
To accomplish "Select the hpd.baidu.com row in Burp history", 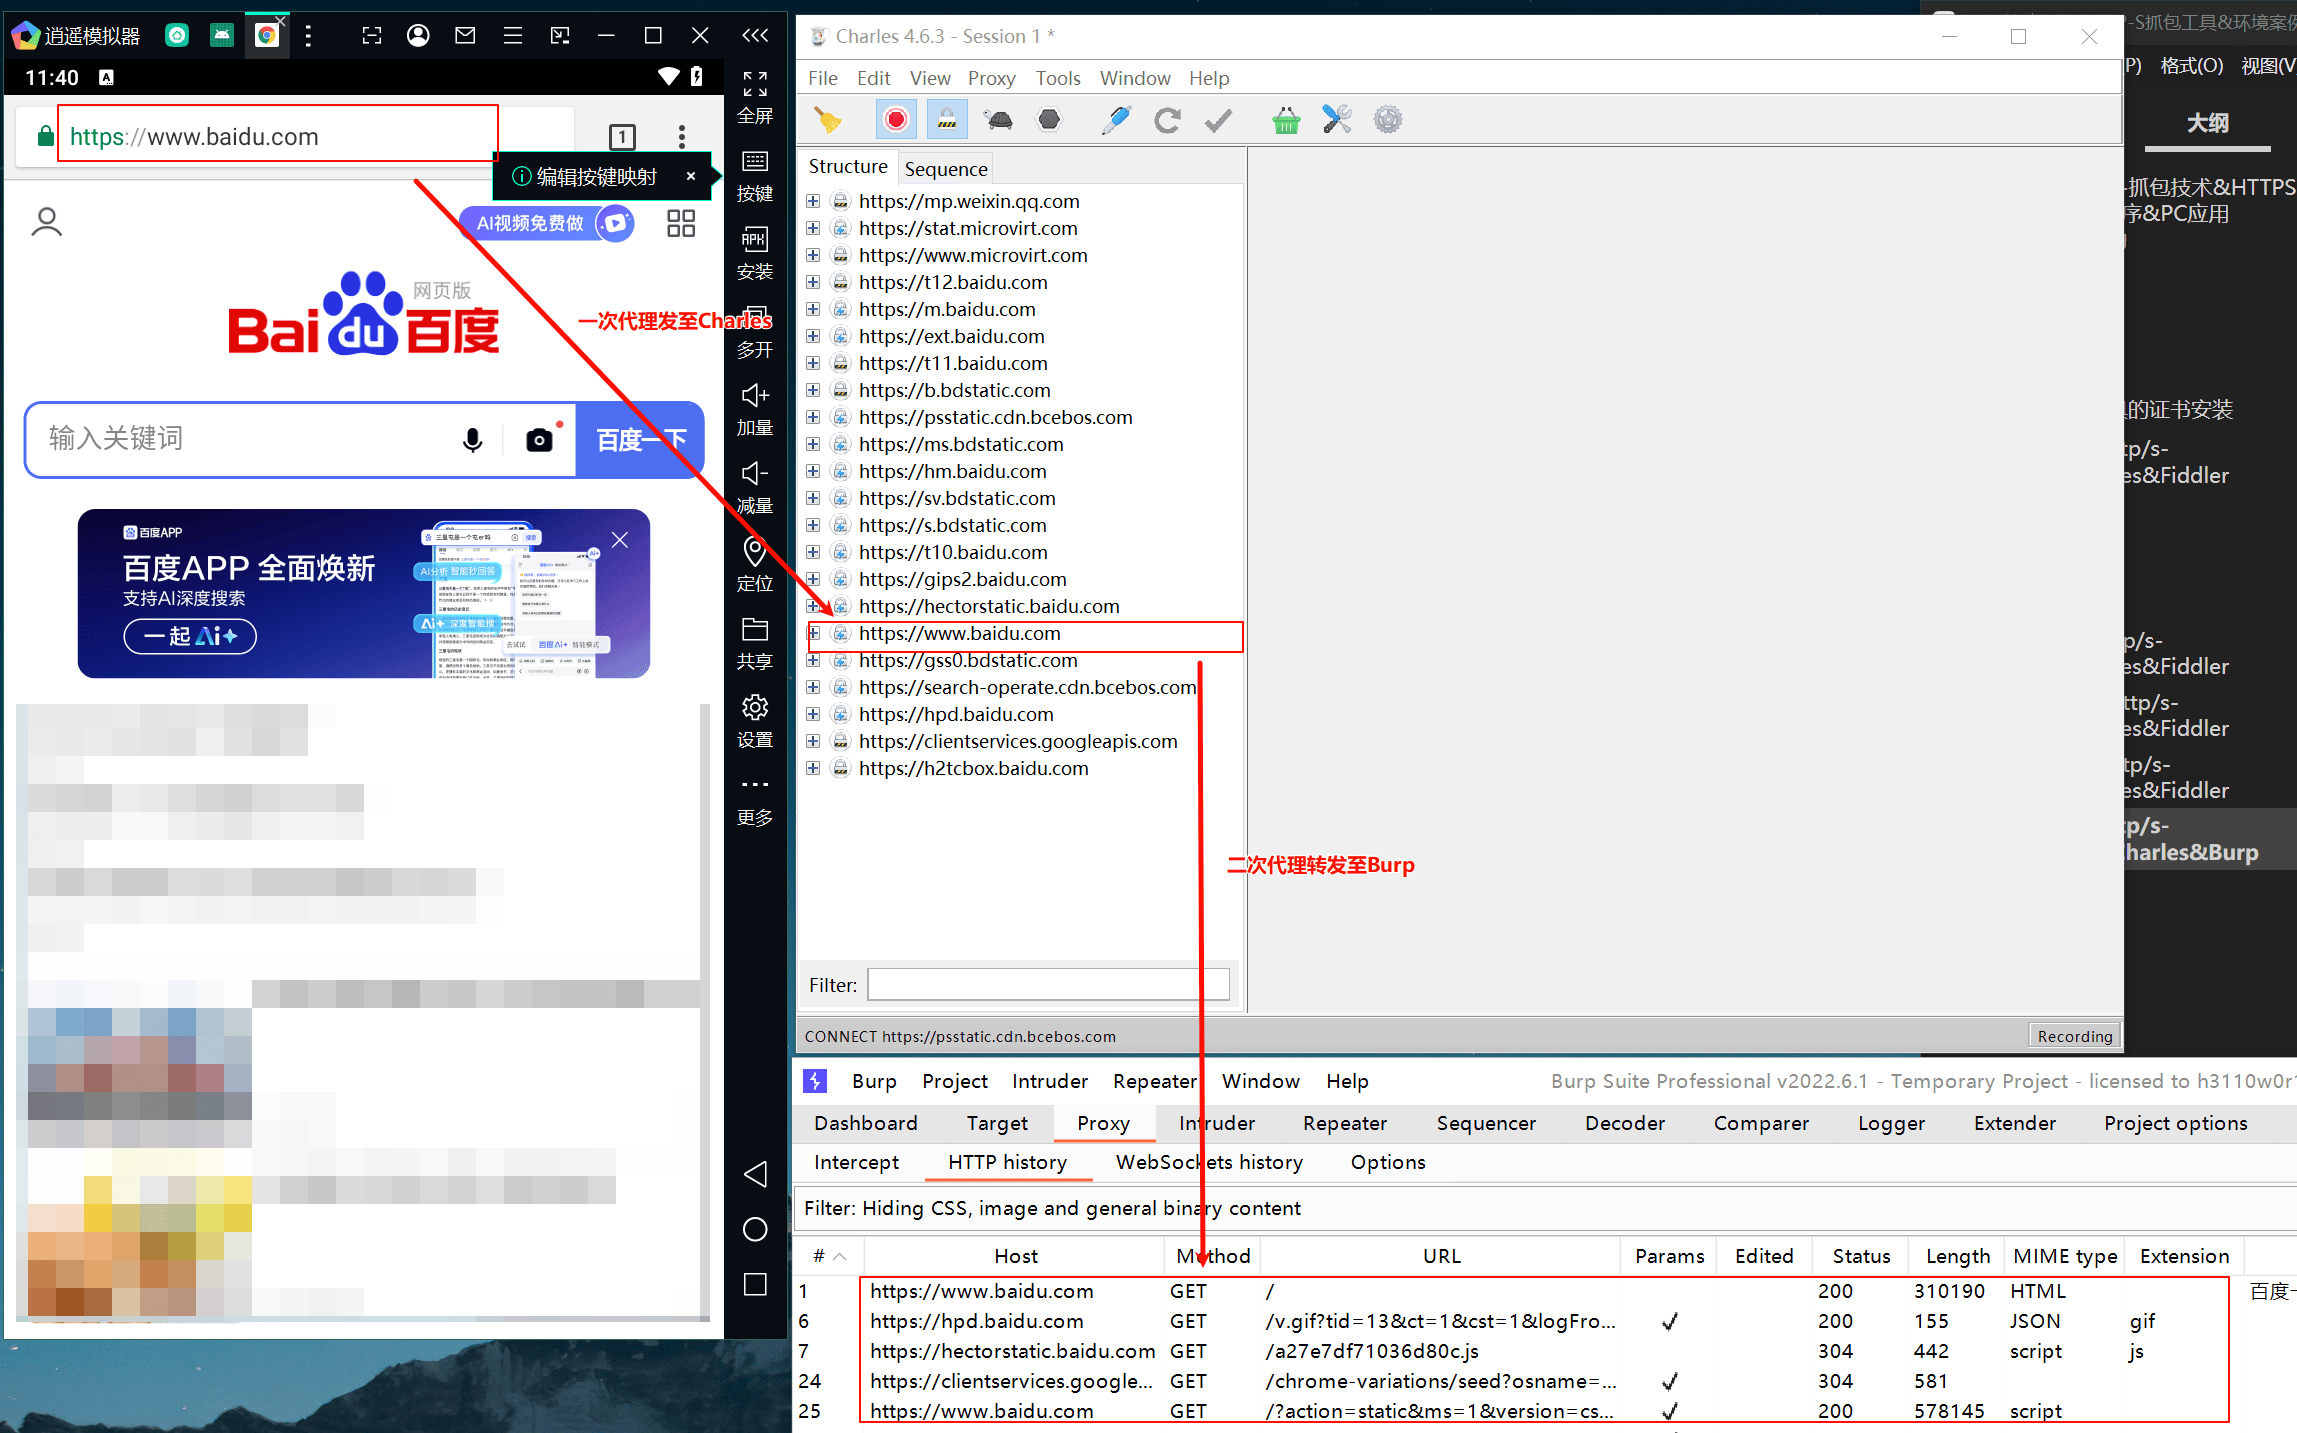I will point(1543,1321).
